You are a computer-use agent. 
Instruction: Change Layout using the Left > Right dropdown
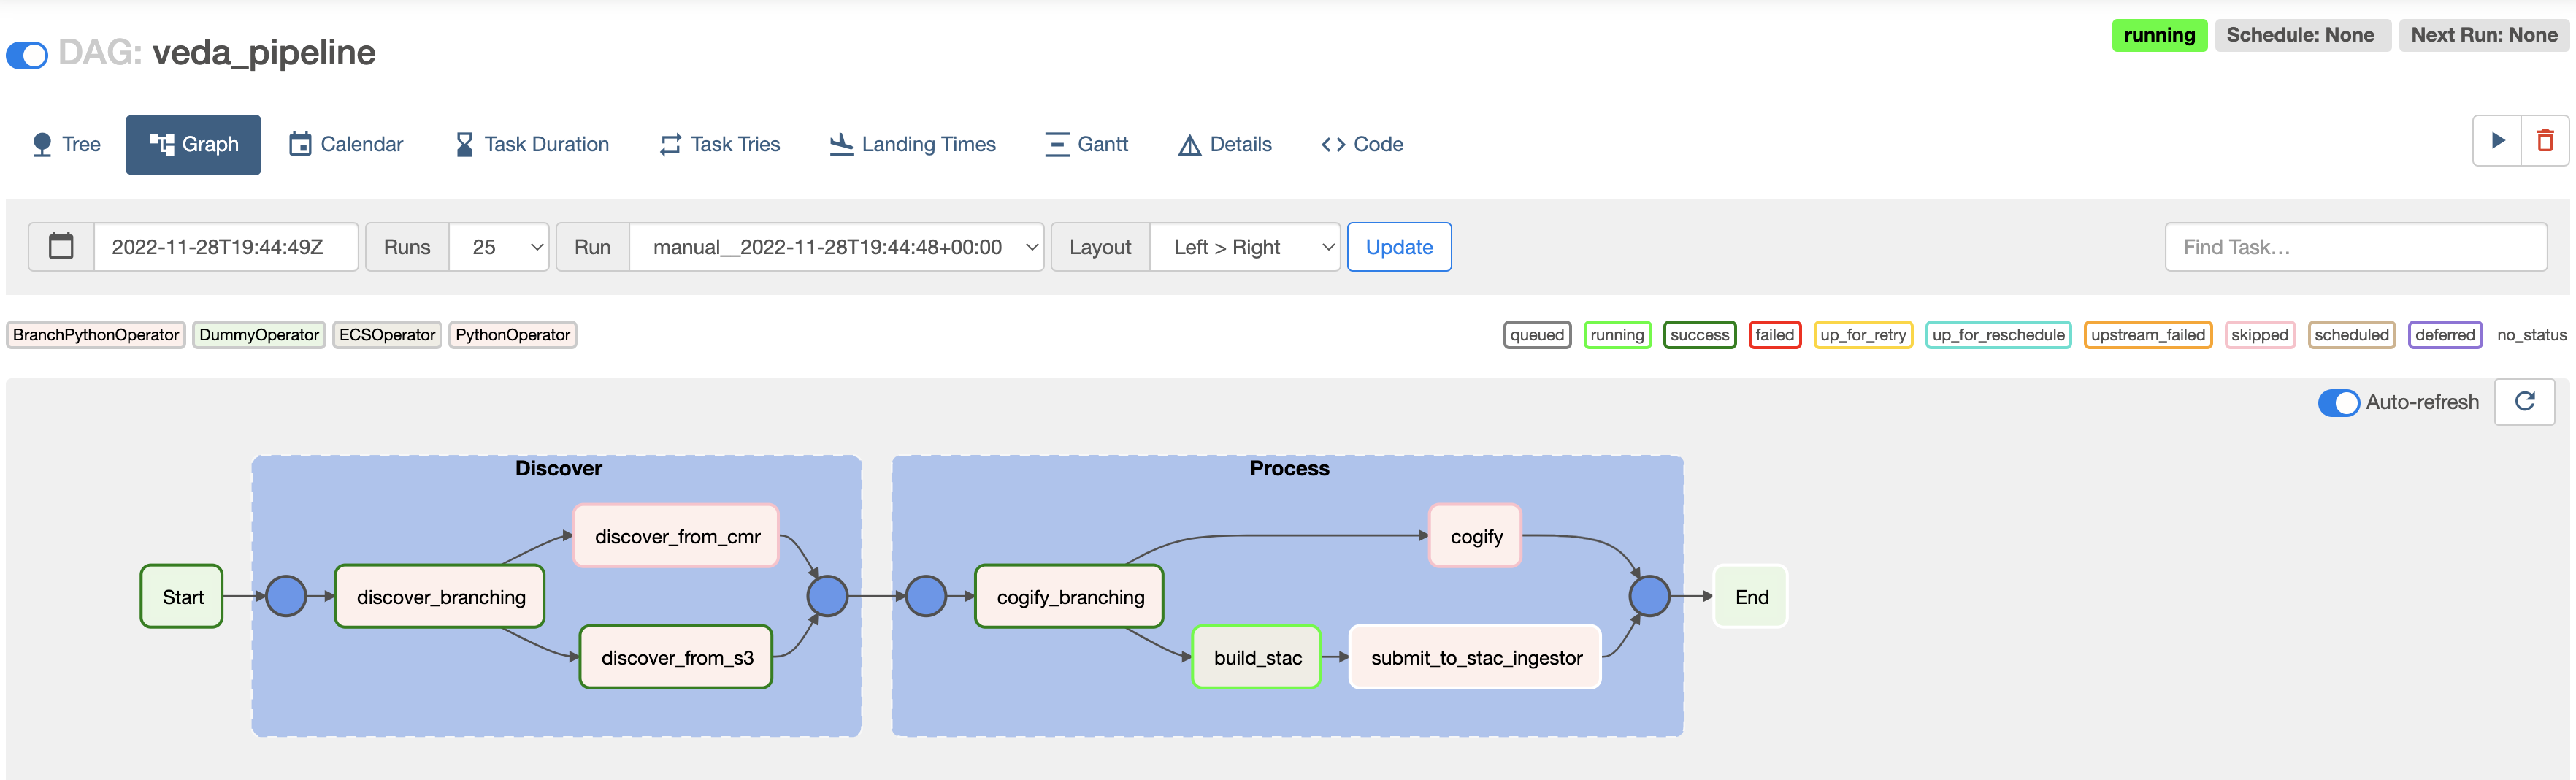click(1245, 246)
